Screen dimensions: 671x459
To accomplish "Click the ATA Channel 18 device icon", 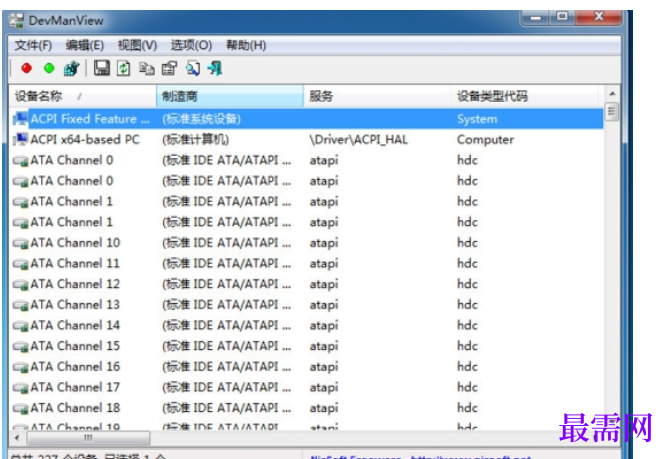I will click(20, 409).
